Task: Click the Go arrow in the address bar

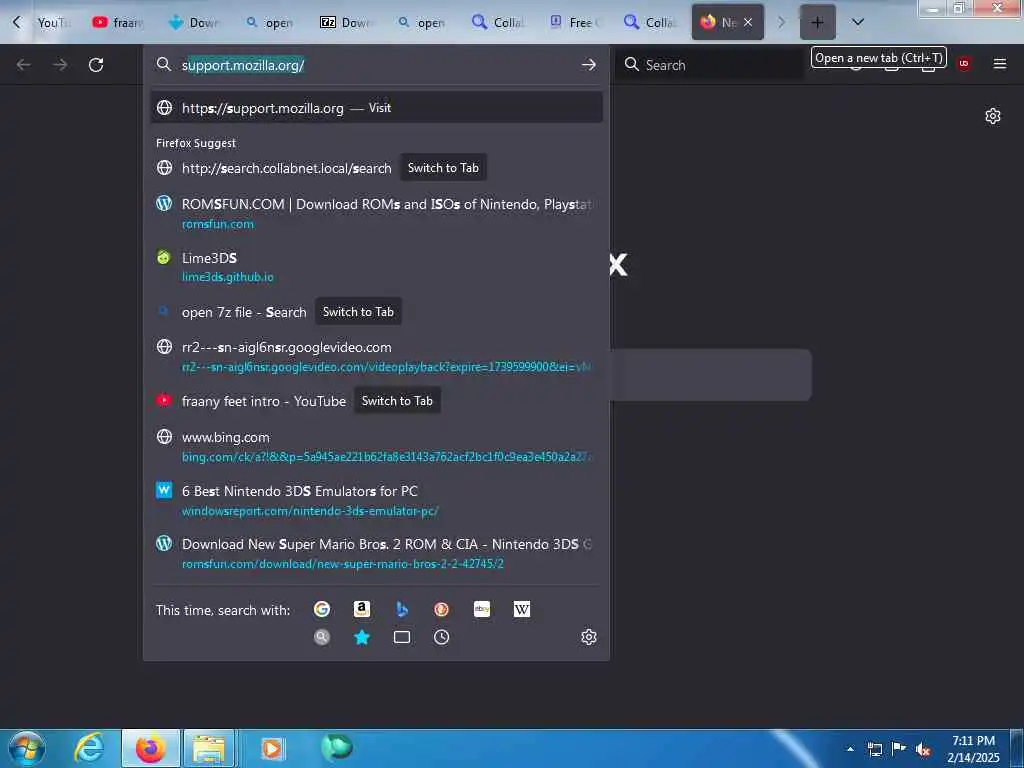Action: pyautogui.click(x=588, y=65)
